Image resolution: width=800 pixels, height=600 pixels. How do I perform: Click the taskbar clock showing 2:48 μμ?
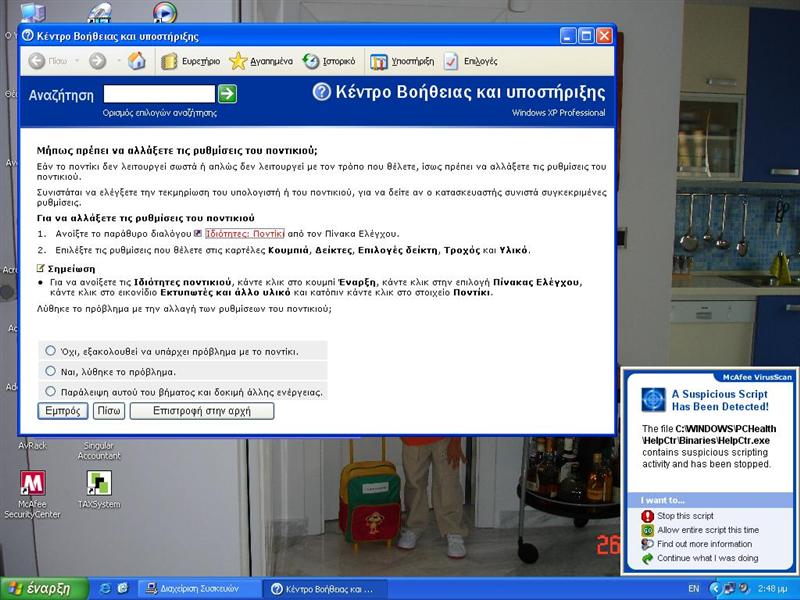click(773, 589)
